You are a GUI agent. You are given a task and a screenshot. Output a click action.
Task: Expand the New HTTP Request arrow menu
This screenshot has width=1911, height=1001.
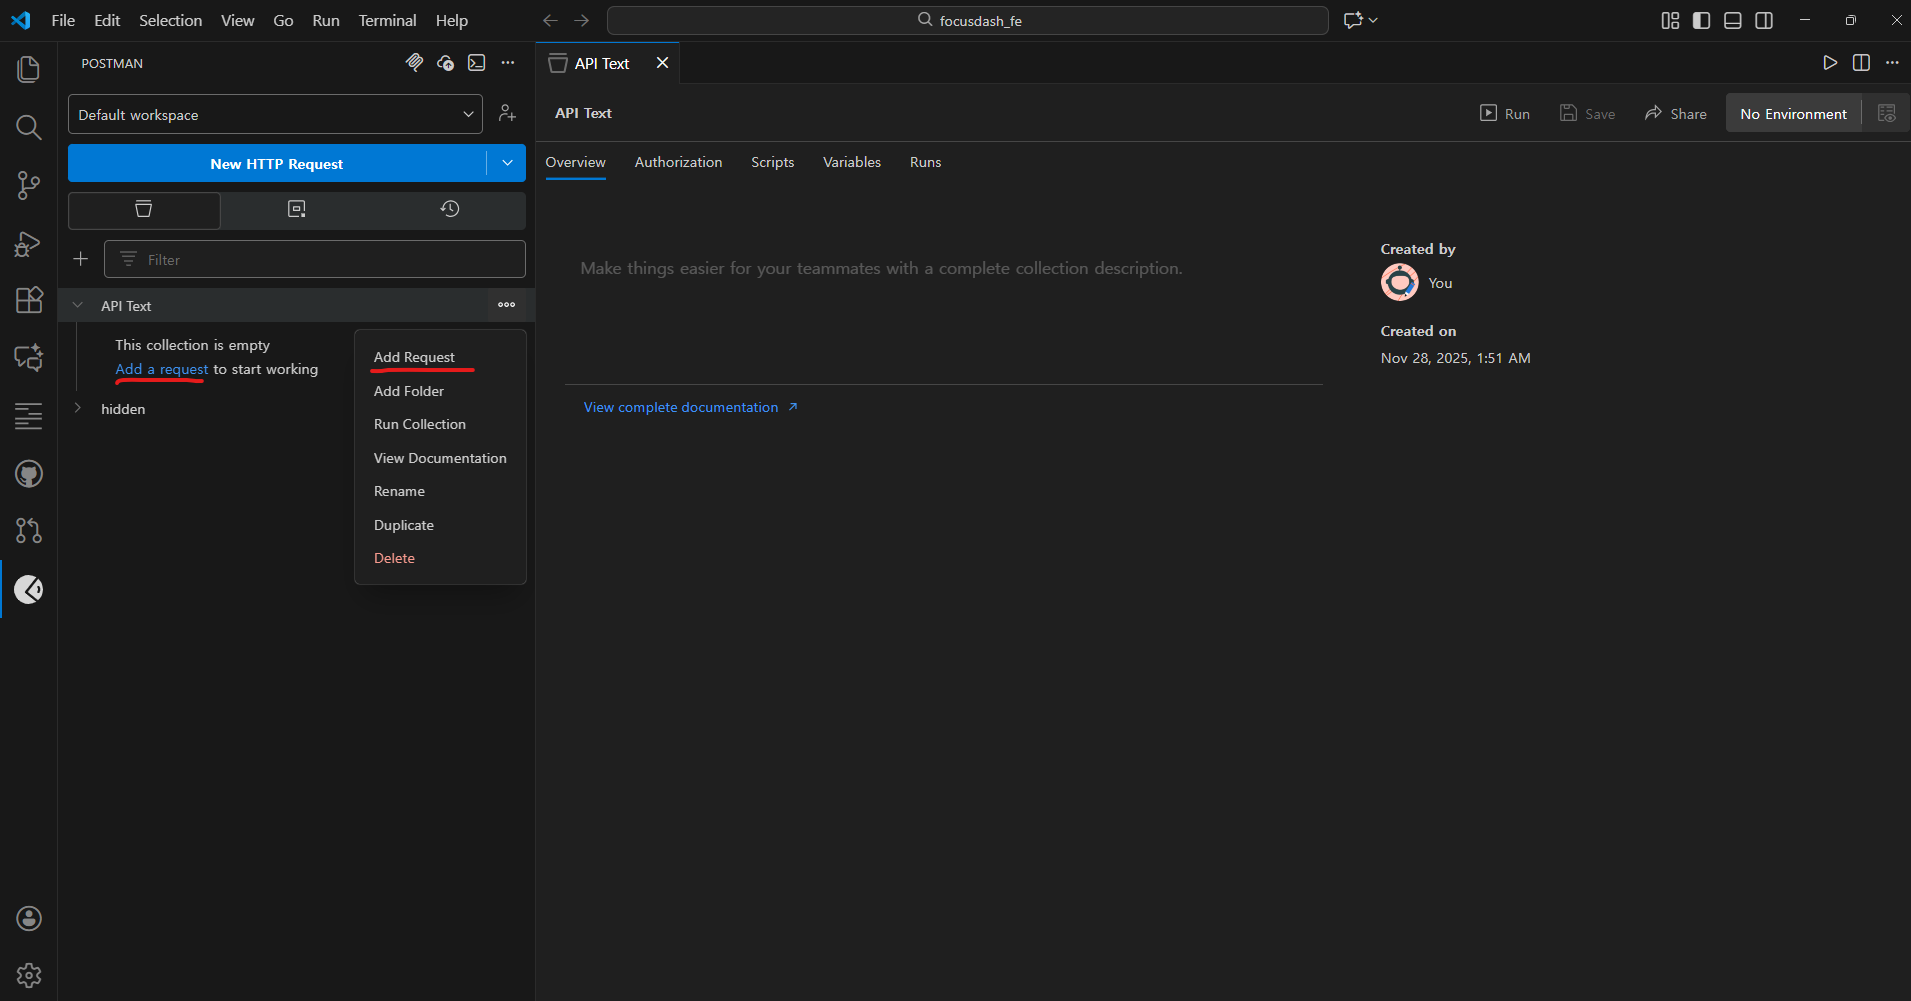click(507, 163)
